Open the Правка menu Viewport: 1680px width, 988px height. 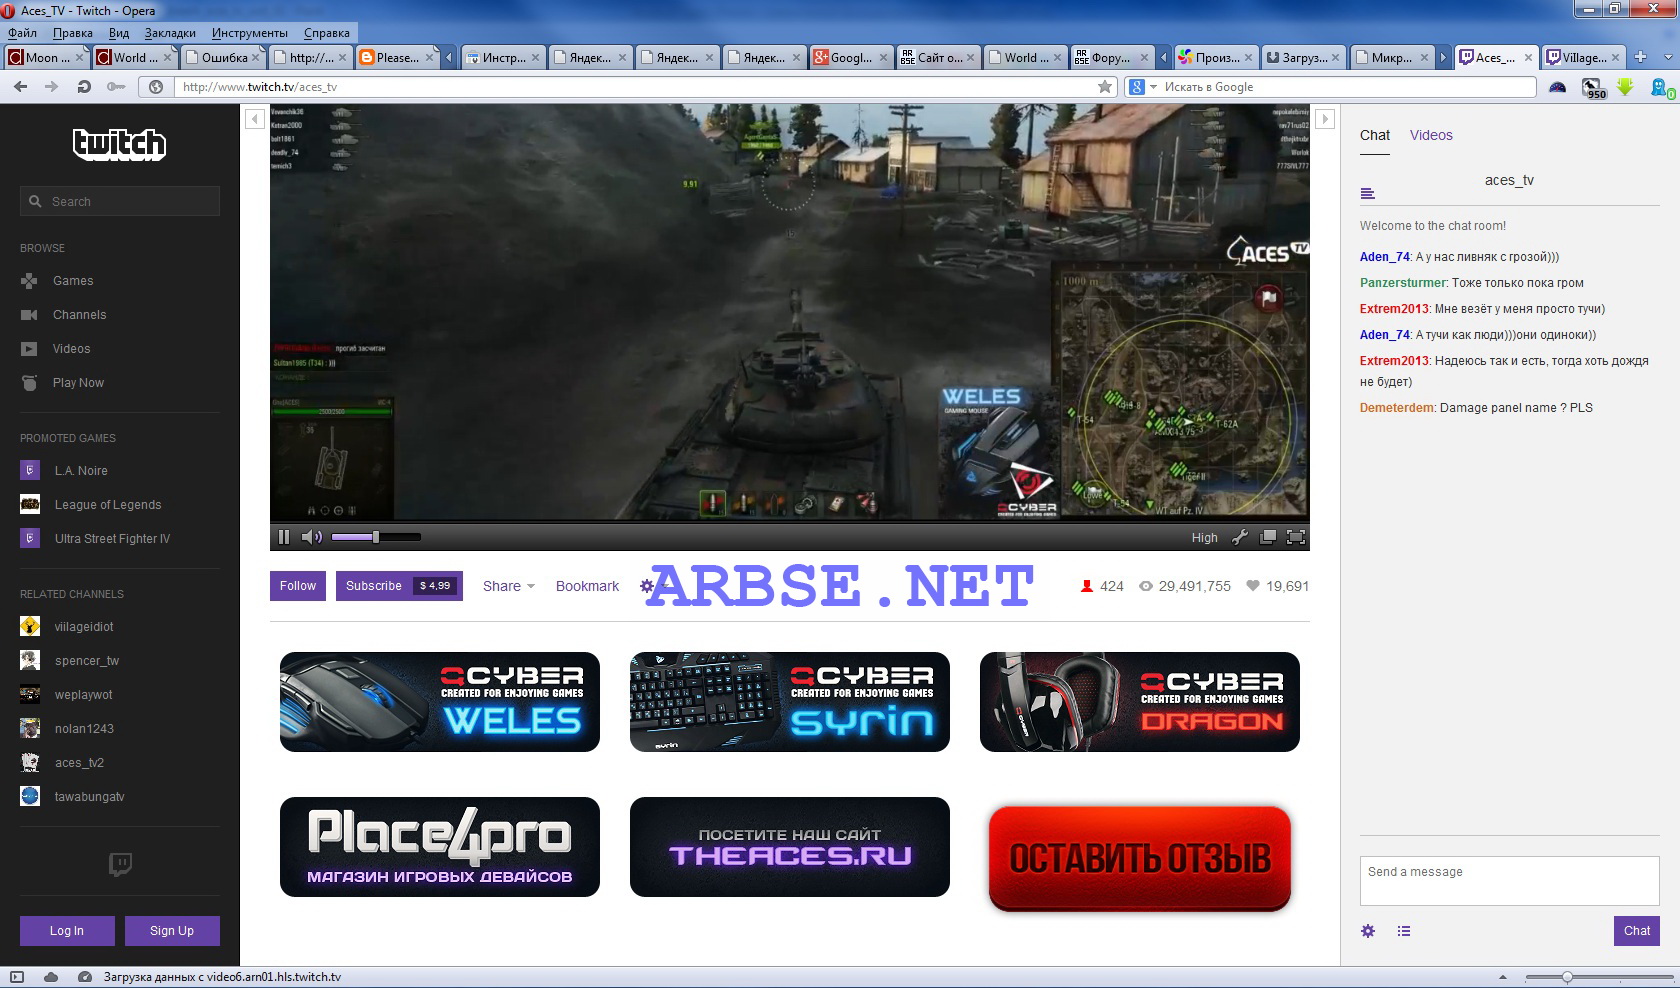pos(73,33)
